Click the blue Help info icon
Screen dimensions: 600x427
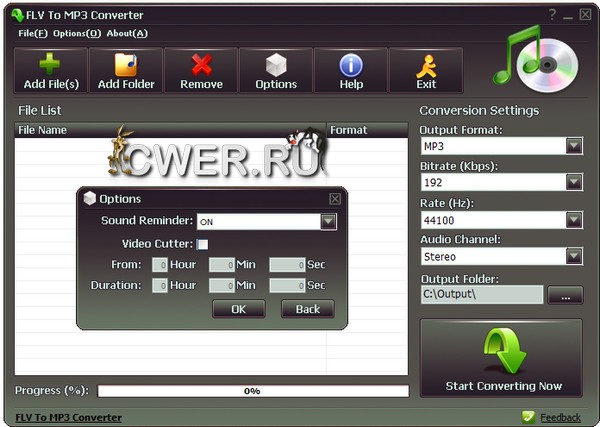coord(351,64)
